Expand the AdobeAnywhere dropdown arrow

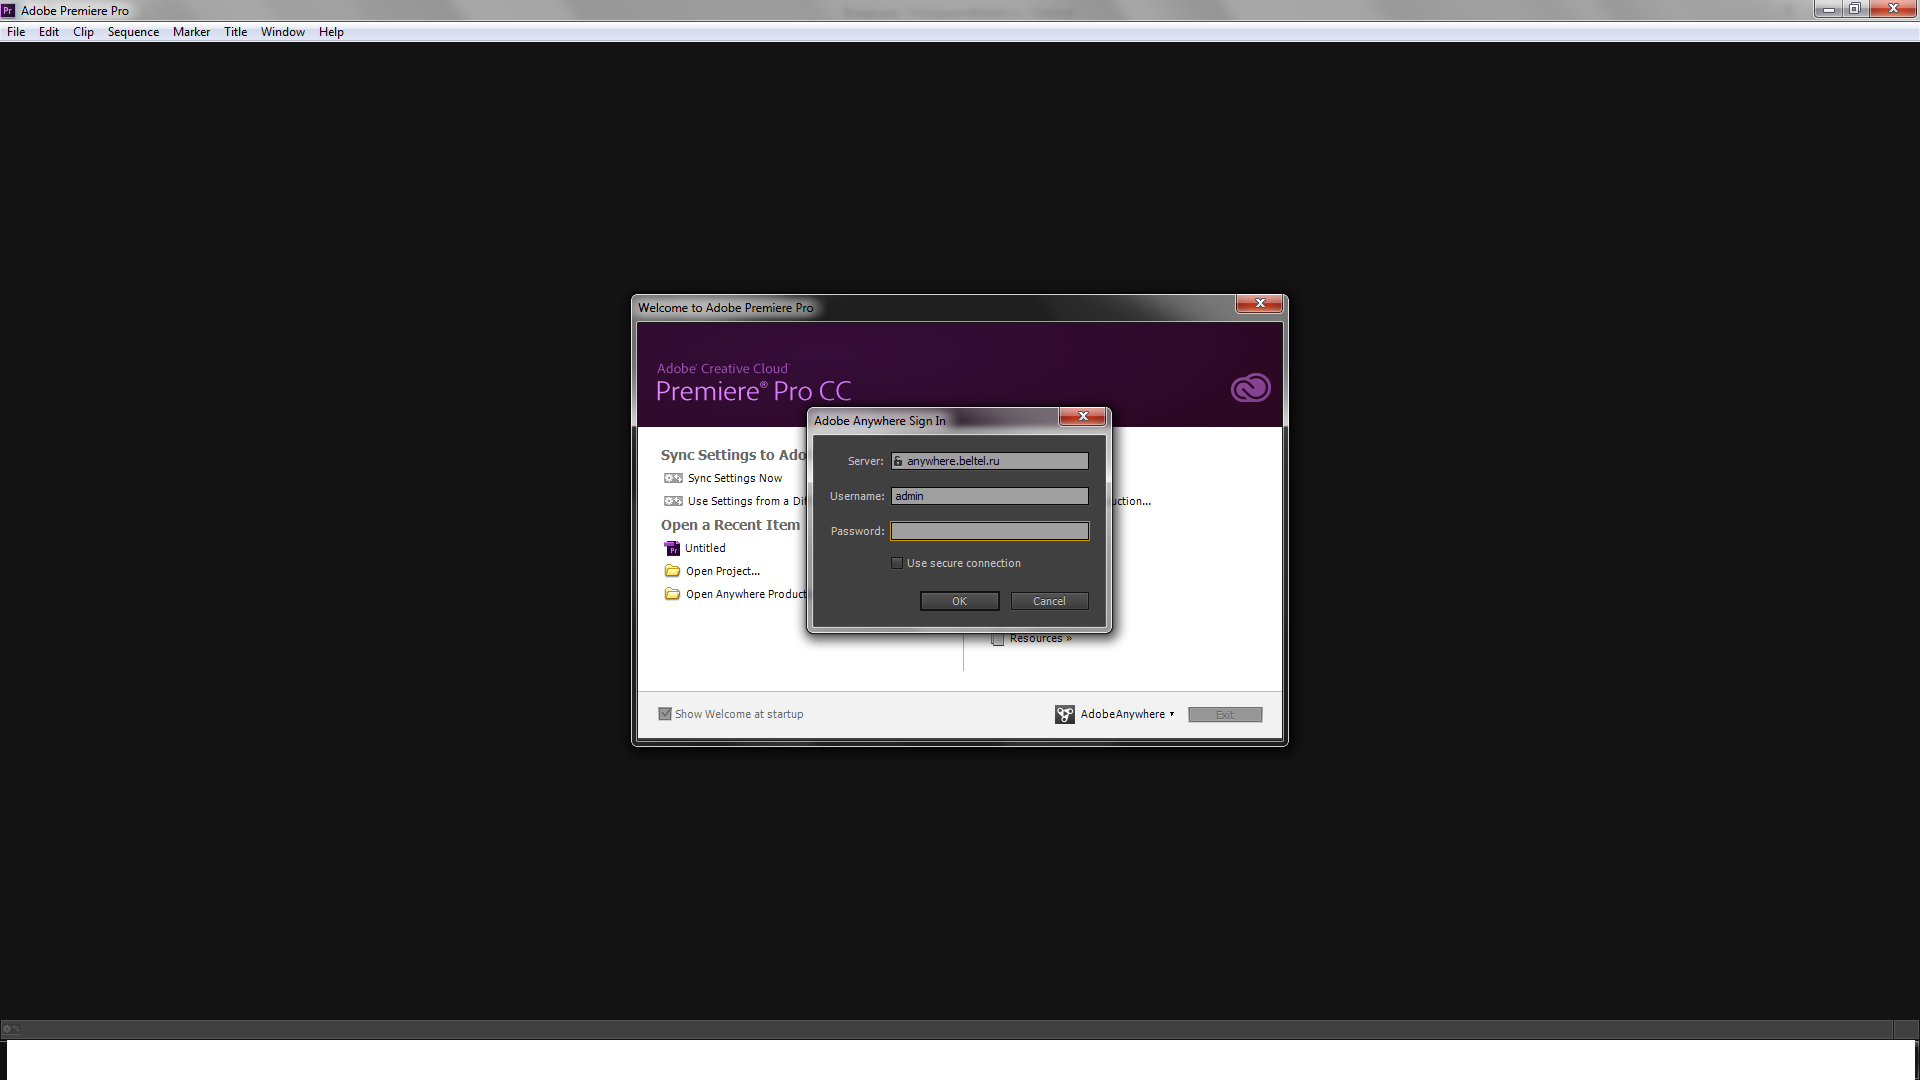(x=1172, y=714)
